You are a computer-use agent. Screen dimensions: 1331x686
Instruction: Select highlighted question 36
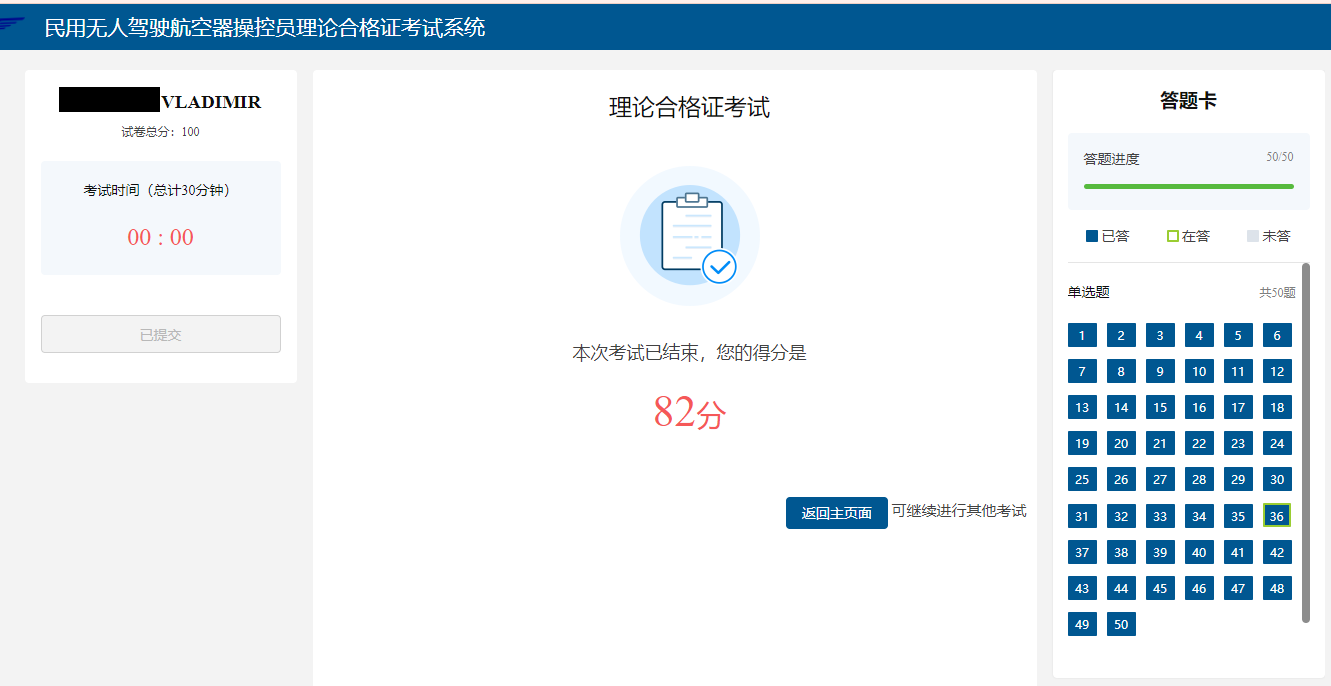[1277, 516]
